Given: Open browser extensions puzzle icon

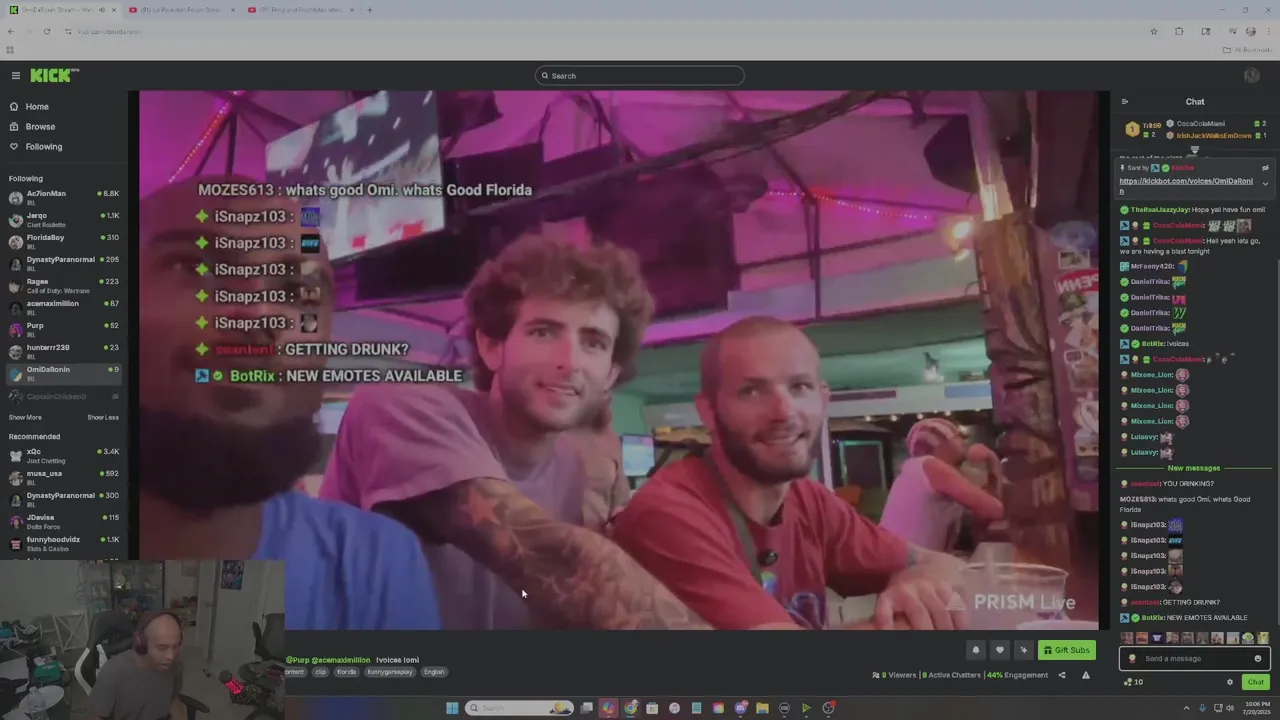Looking at the screenshot, I should coord(1179,31).
